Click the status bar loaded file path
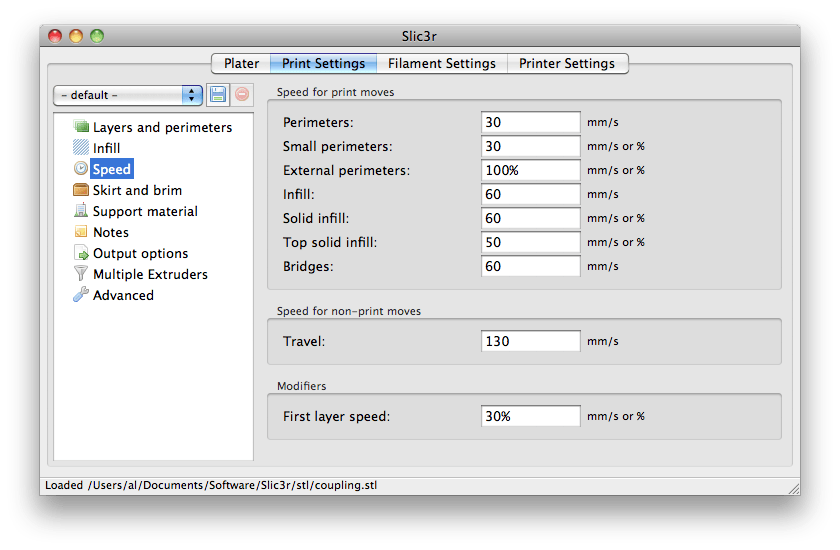The height and width of the screenshot is (550, 840). tap(211, 485)
